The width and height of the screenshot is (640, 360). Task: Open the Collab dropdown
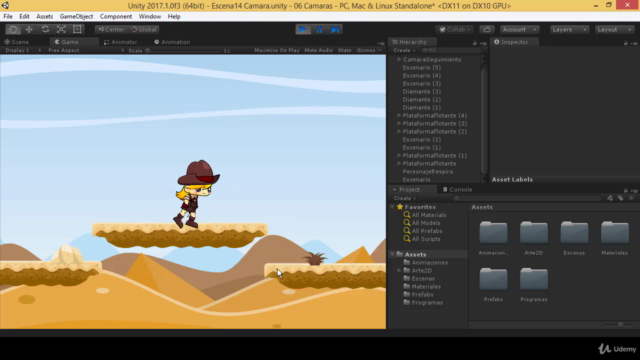point(455,29)
